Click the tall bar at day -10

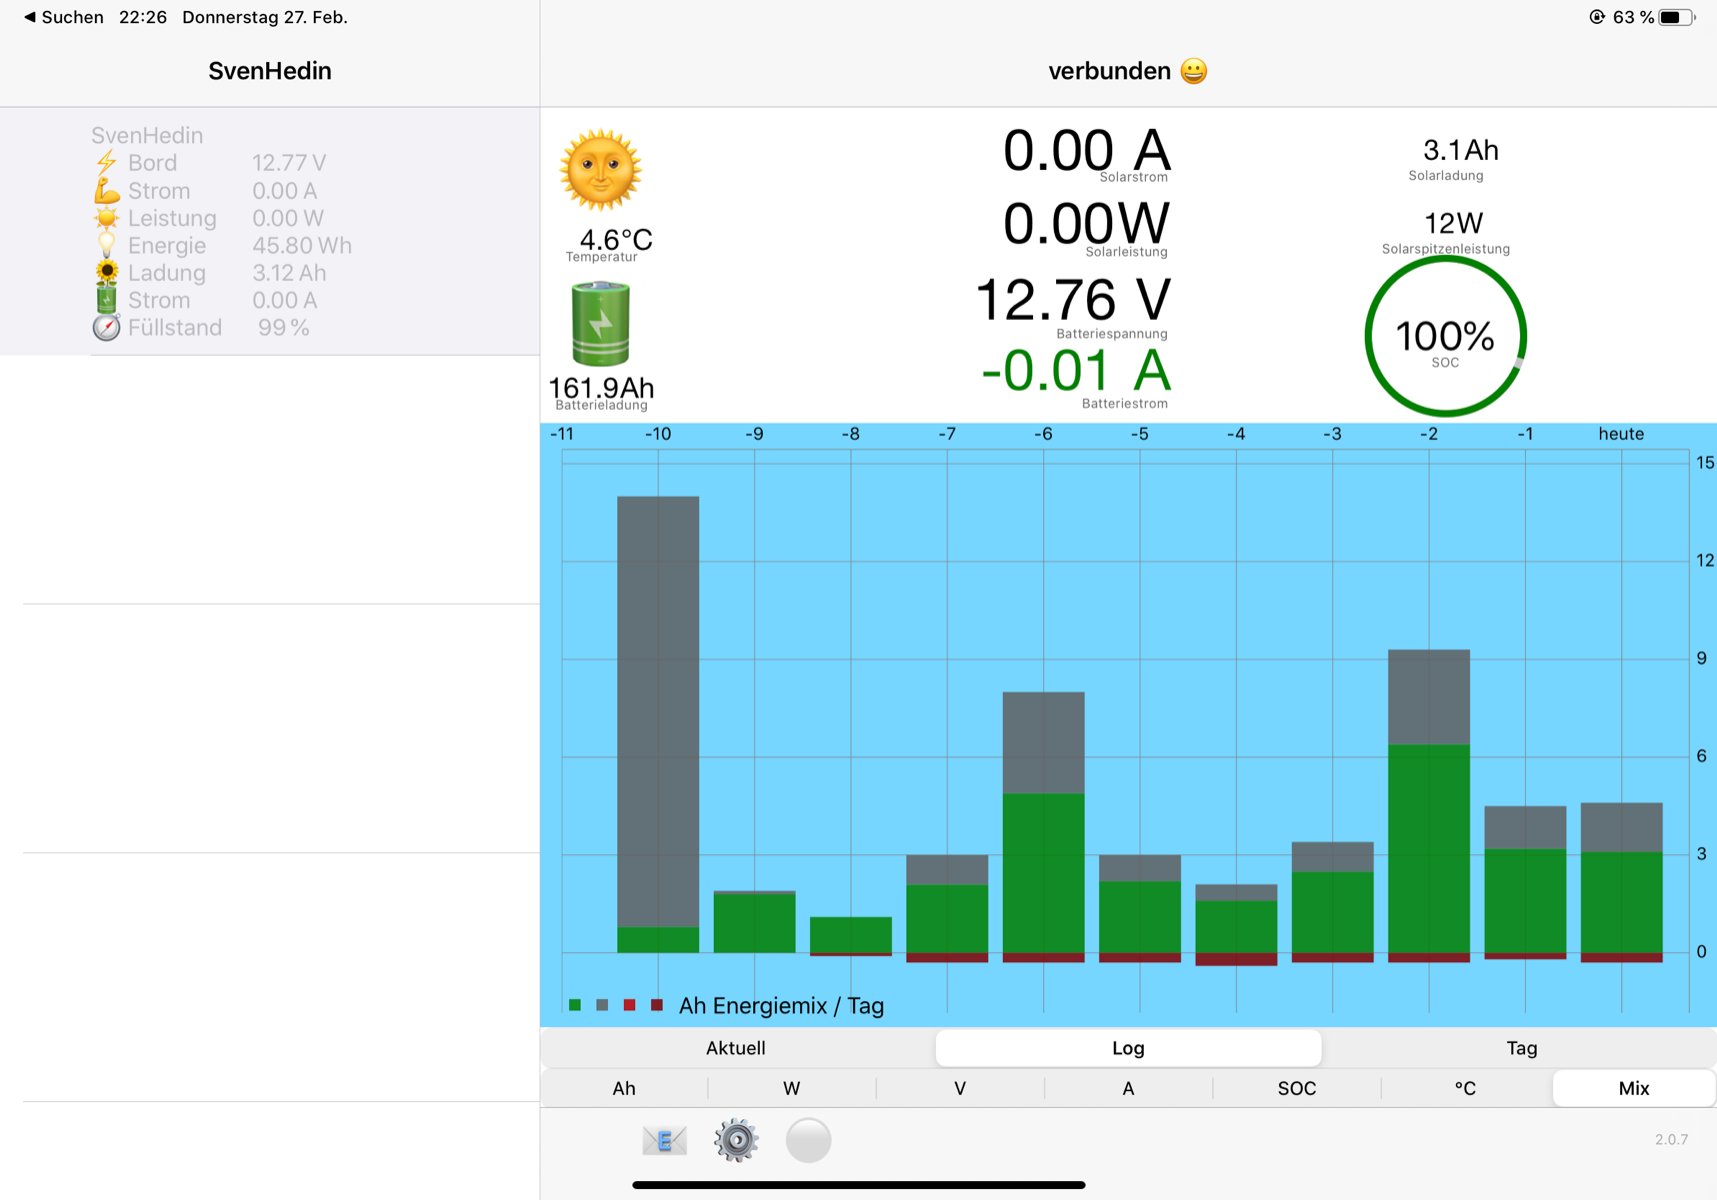click(658, 724)
